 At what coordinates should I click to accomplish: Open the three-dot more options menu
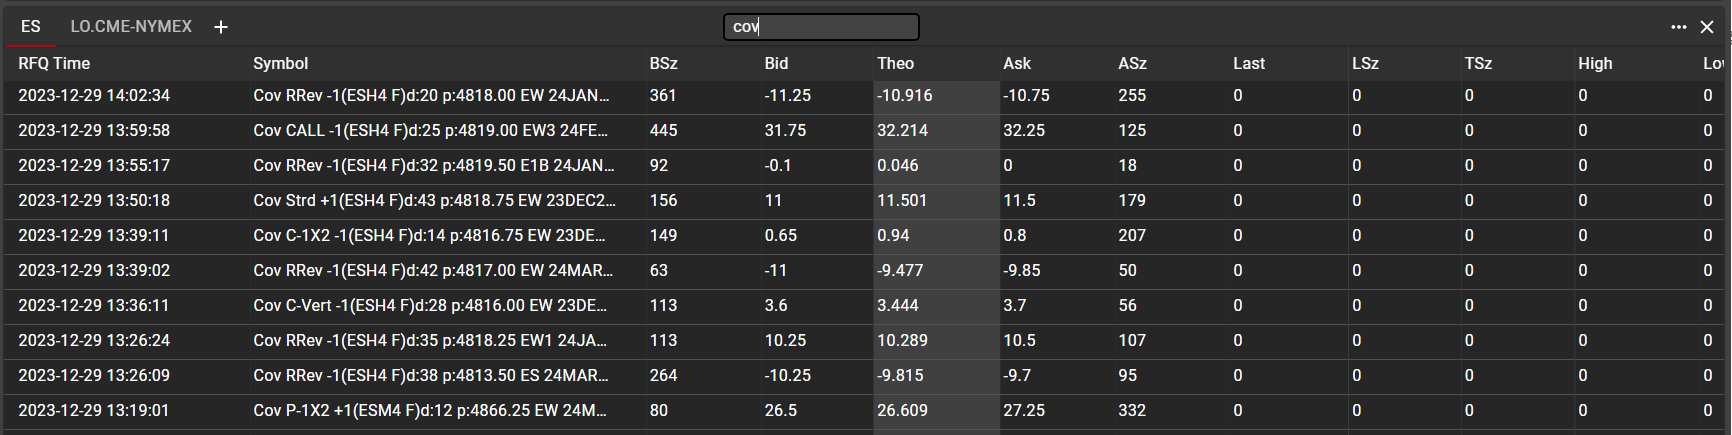(1678, 27)
